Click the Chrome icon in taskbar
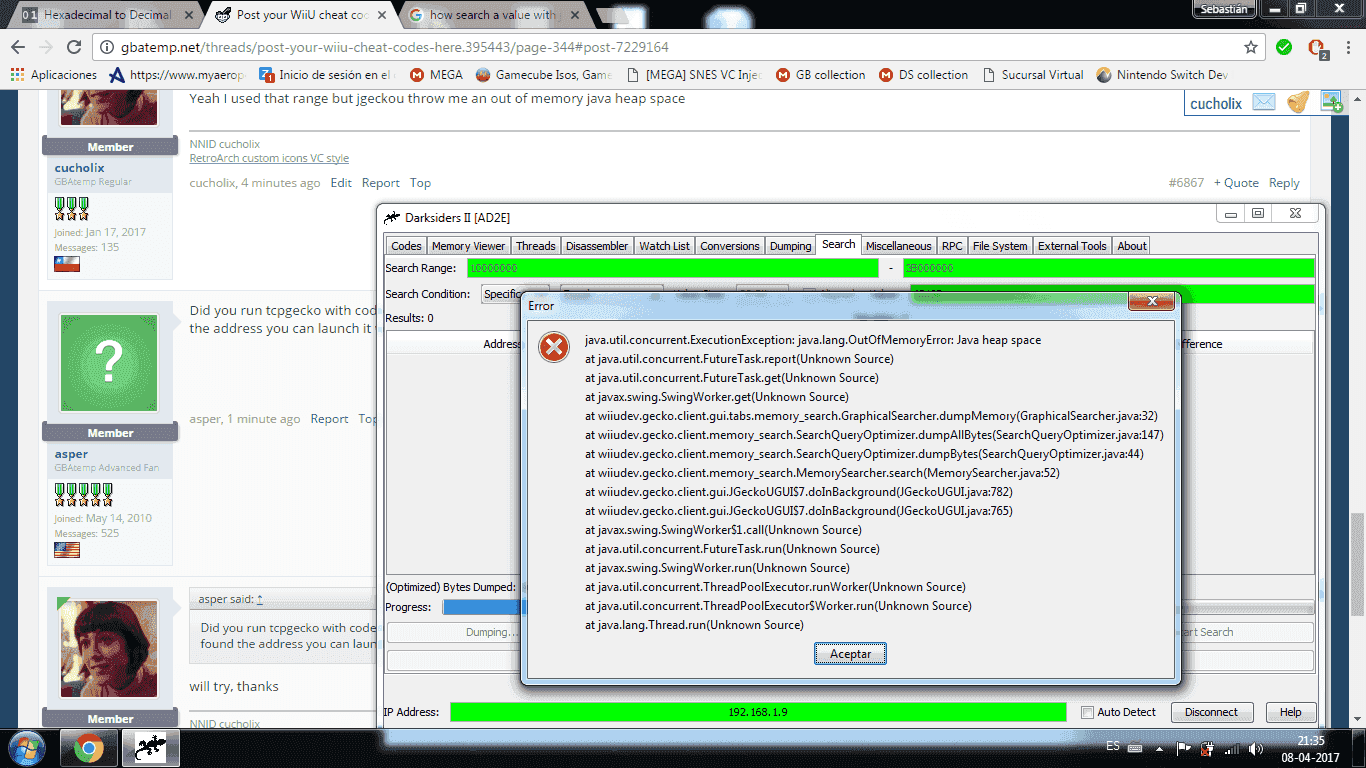The height and width of the screenshot is (768, 1366). tap(88, 748)
